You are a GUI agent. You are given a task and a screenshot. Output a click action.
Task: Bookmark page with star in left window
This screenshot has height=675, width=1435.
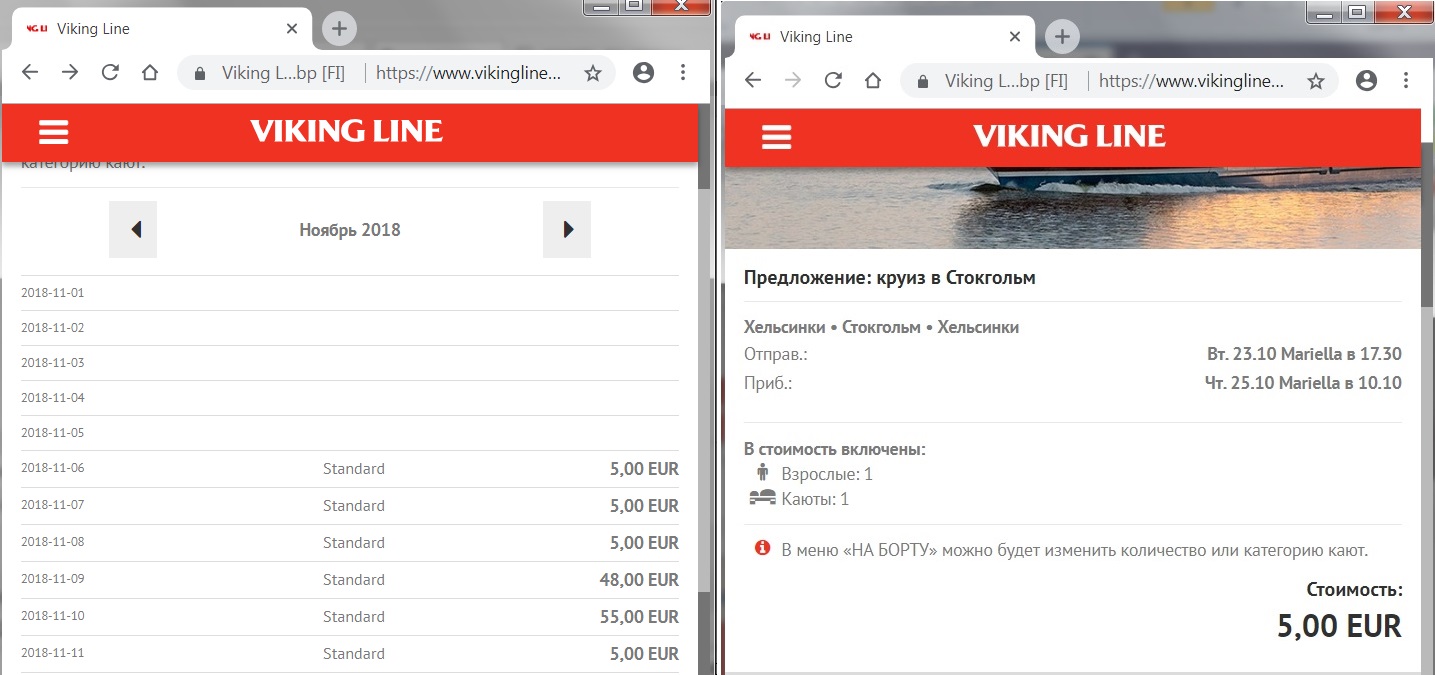pyautogui.click(x=593, y=73)
